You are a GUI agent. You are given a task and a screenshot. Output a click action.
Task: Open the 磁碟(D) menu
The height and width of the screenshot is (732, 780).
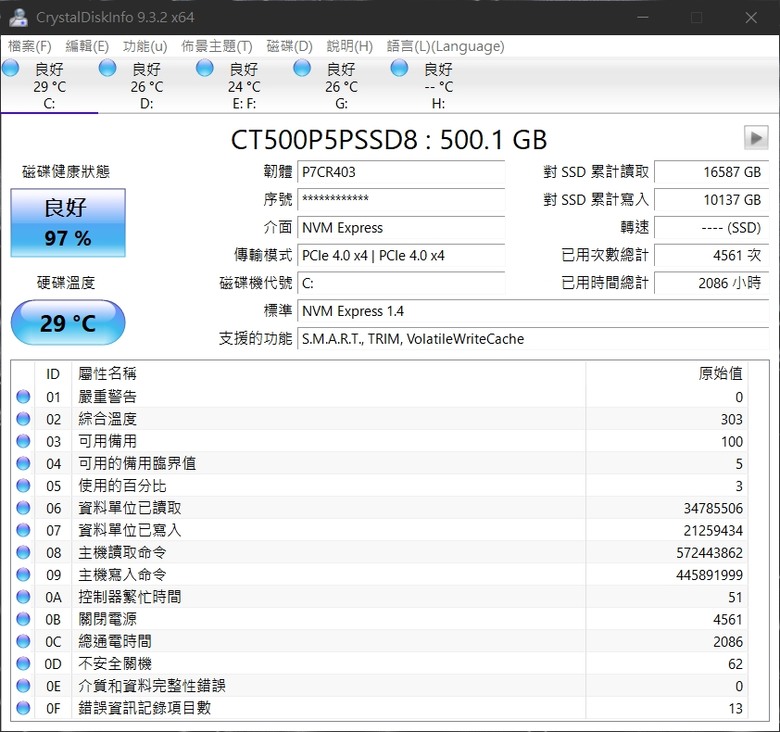click(289, 46)
